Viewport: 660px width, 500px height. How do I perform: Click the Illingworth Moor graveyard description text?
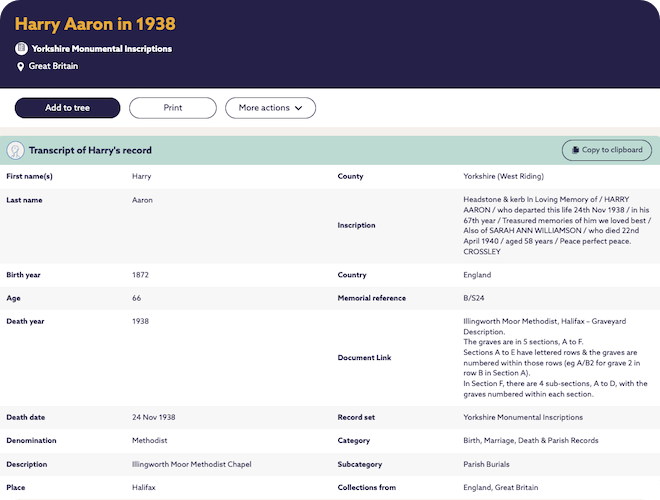[x=555, y=357]
